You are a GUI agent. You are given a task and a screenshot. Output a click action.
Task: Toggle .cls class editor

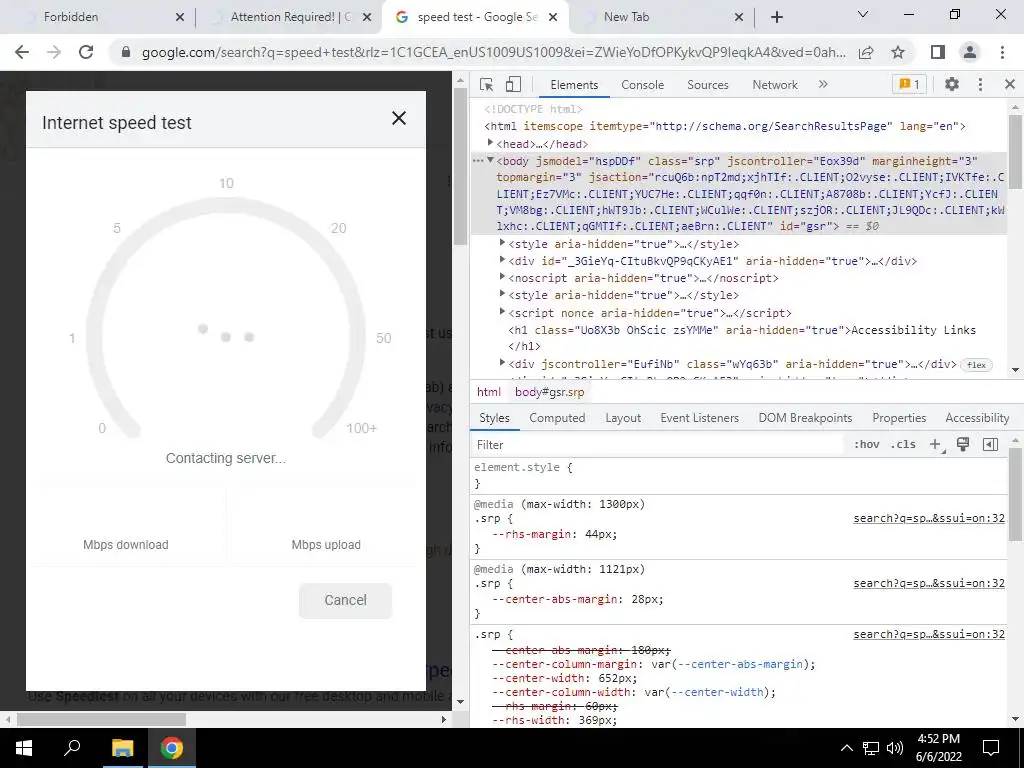pos(903,445)
